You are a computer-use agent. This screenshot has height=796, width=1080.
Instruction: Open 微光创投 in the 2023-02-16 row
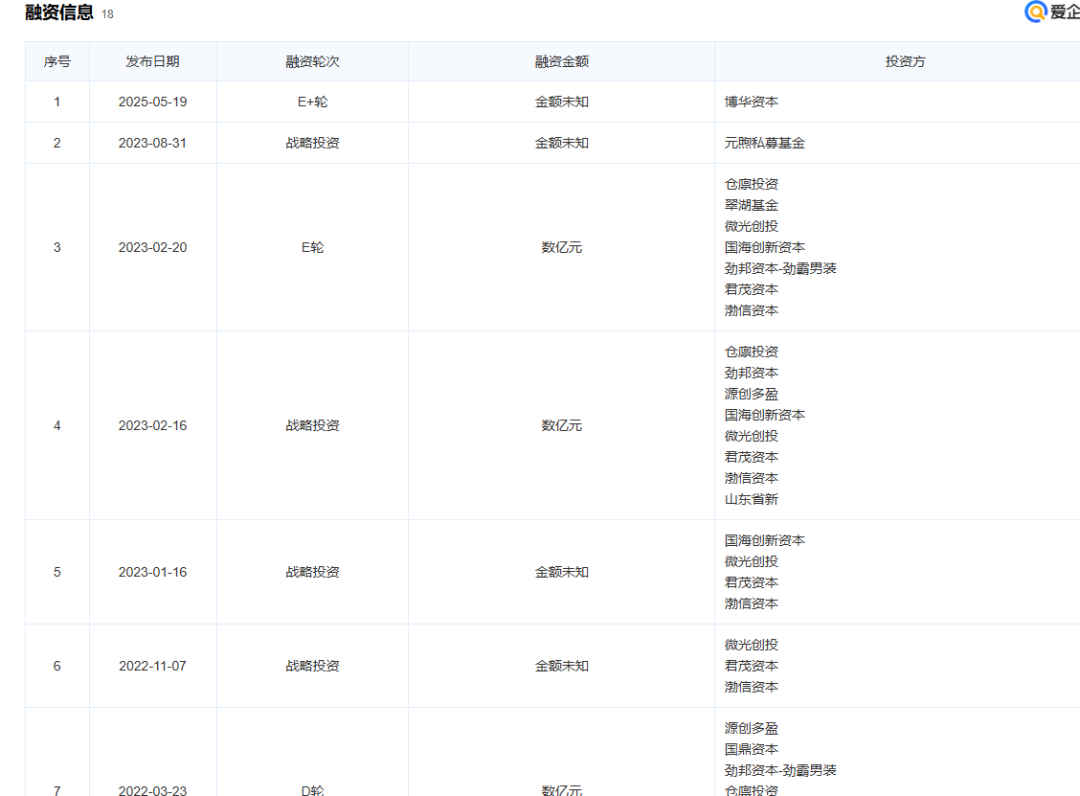[751, 436]
